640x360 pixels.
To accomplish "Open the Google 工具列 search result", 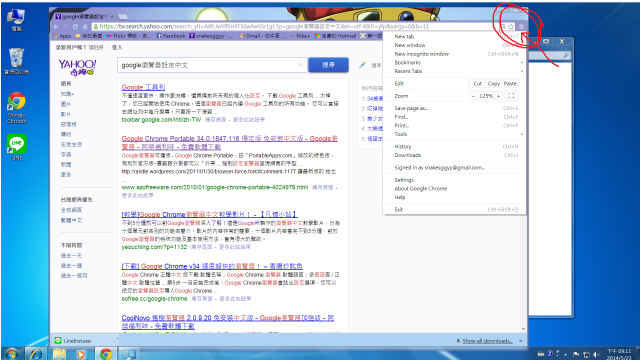I will click(x=143, y=87).
